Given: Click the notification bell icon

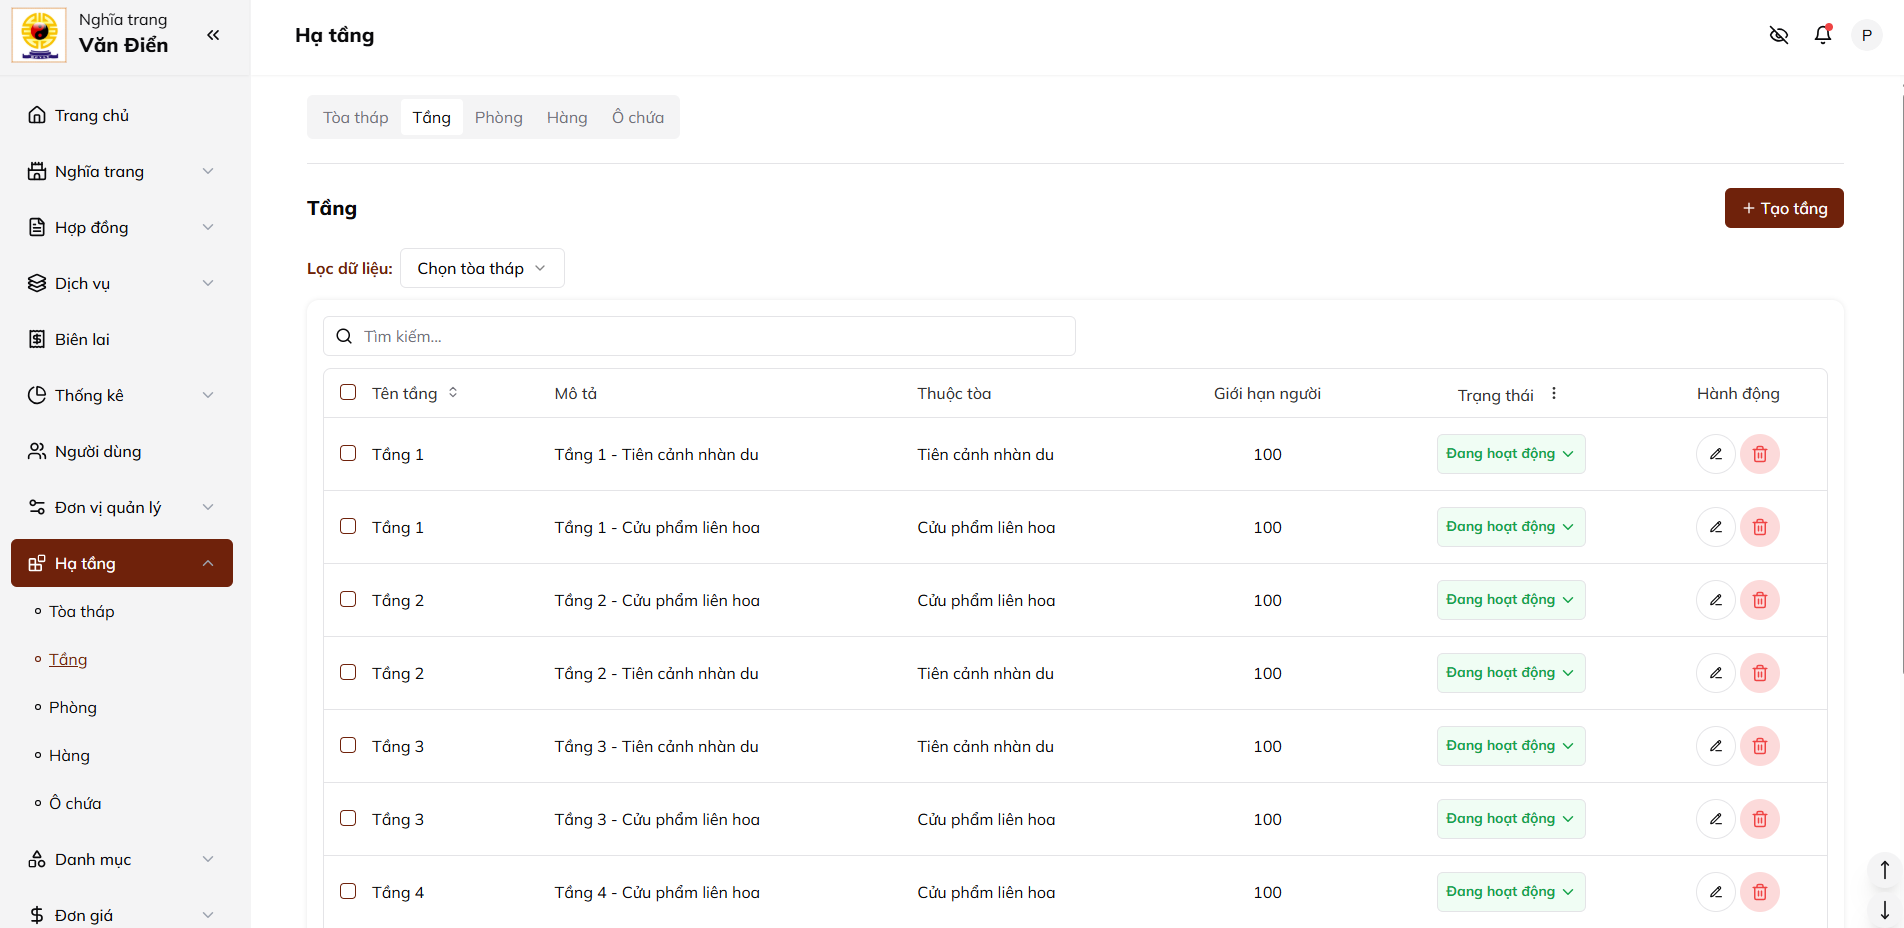Looking at the screenshot, I should 1822,35.
